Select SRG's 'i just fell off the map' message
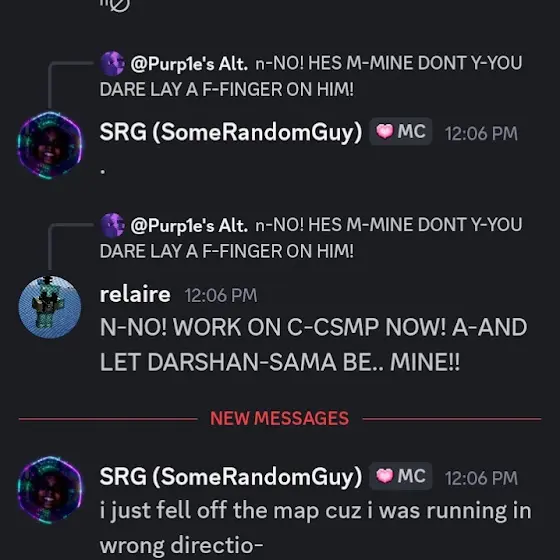Screen dimensions: 560x560 click(316, 528)
